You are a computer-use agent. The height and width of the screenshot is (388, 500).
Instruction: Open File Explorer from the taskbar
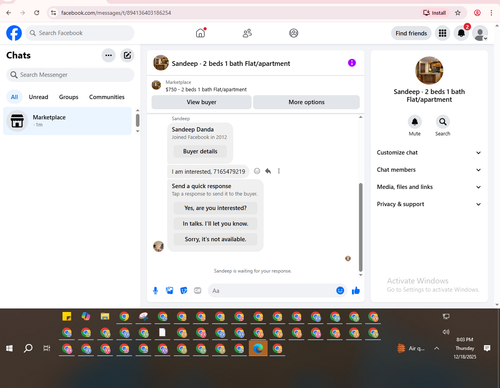[105, 316]
